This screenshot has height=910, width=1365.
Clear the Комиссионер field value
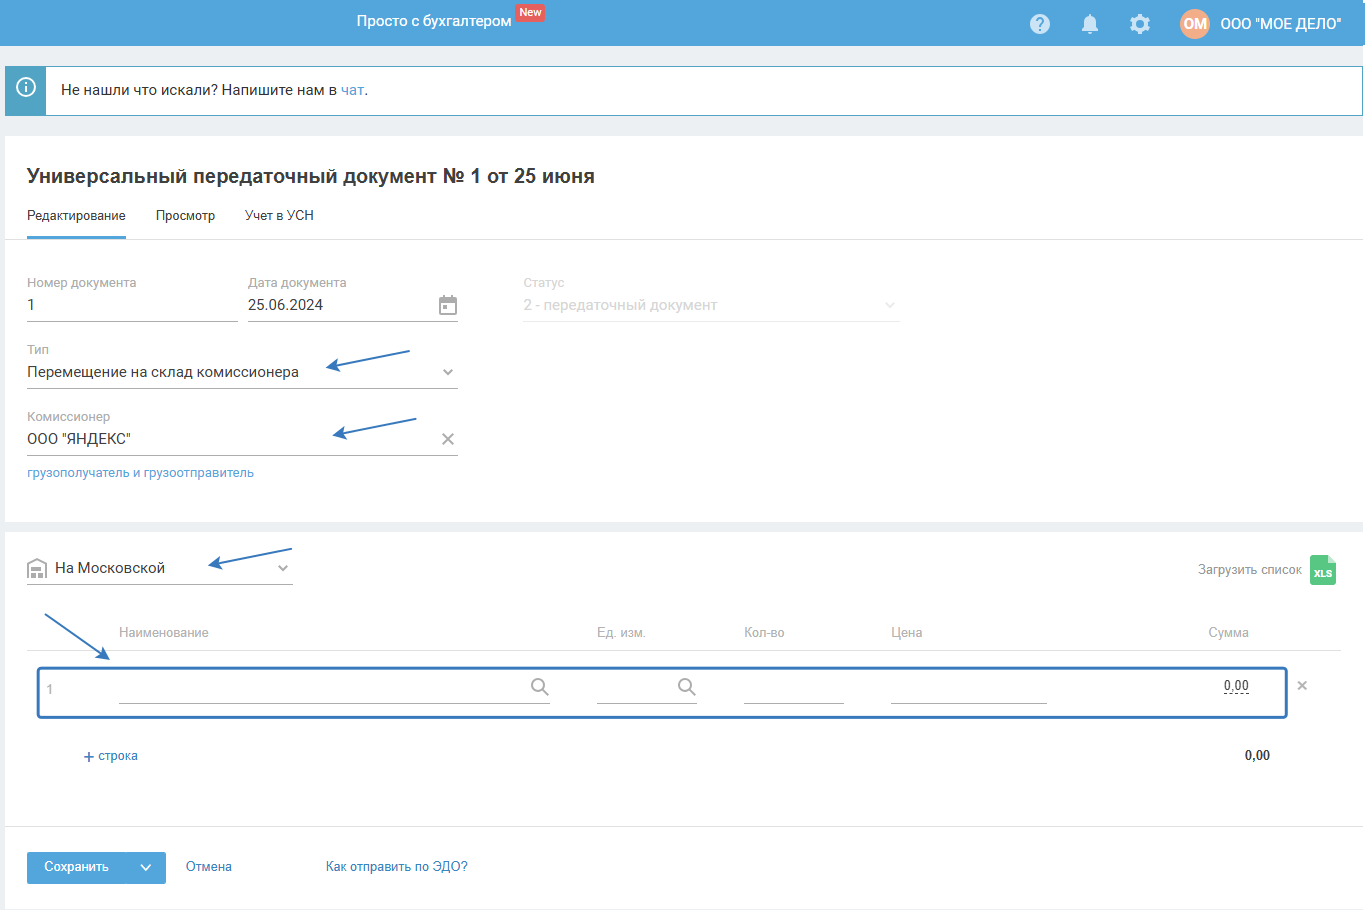tap(448, 439)
